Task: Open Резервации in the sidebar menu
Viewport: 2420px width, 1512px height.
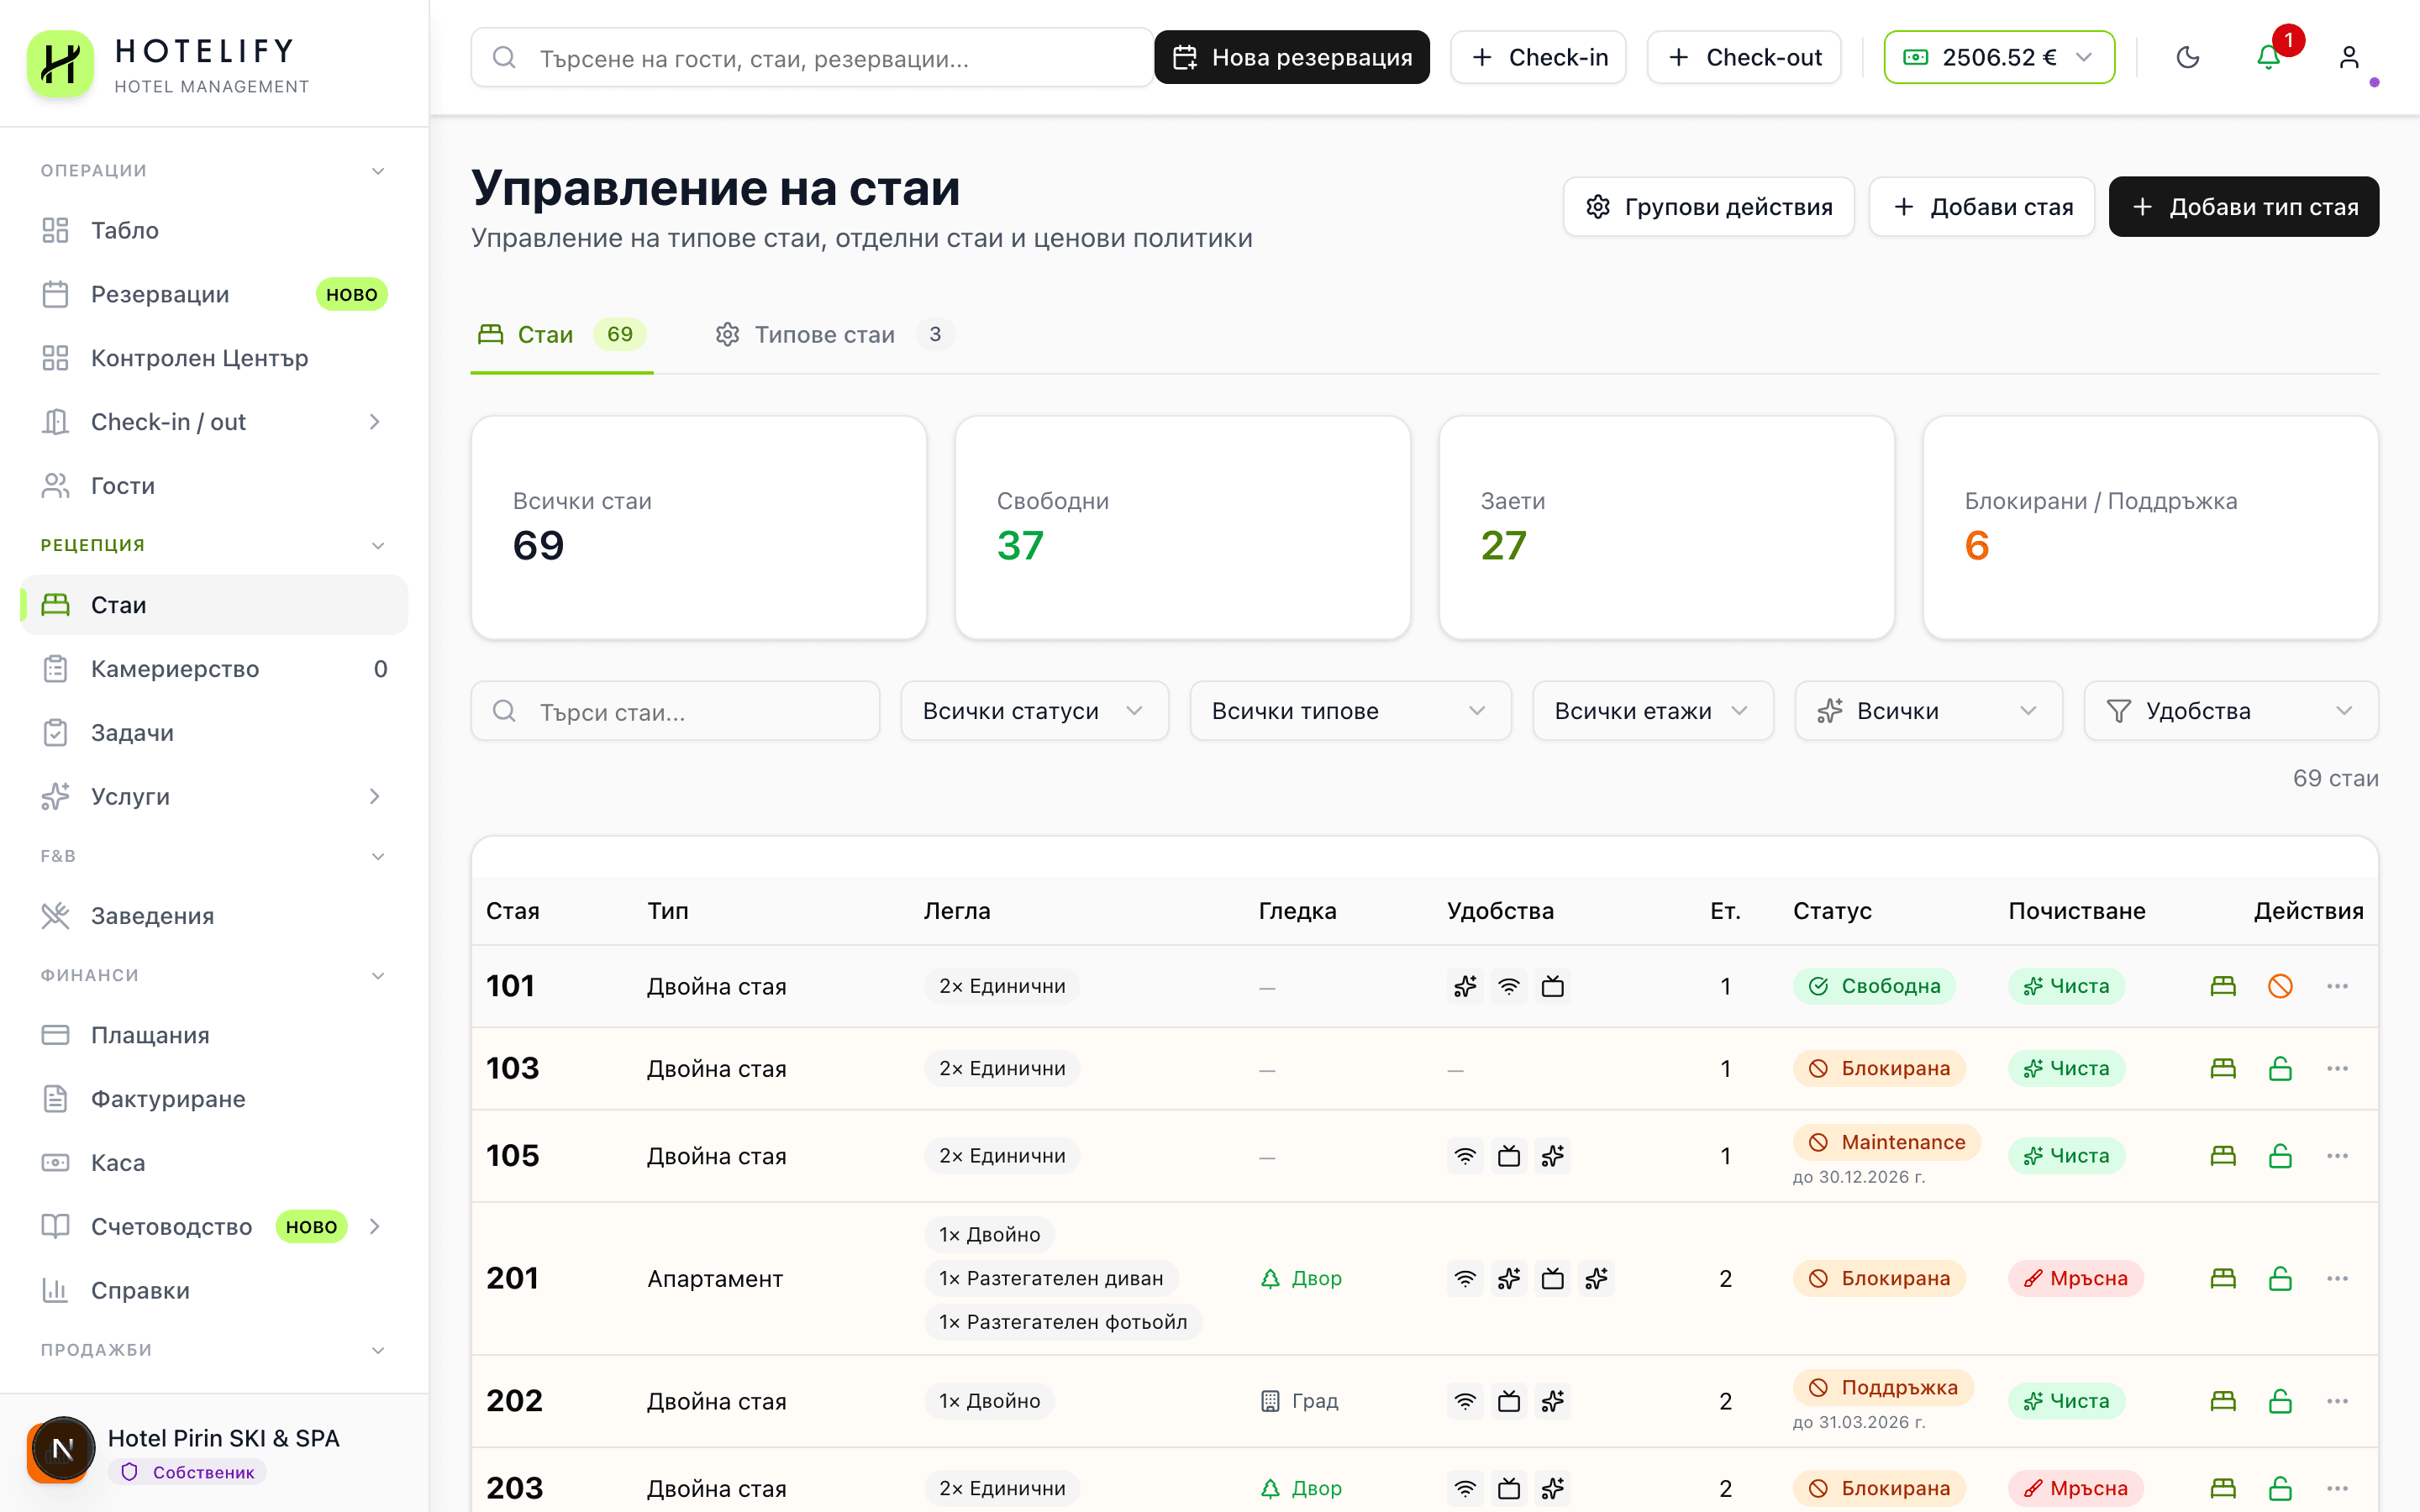Action: [x=160, y=294]
